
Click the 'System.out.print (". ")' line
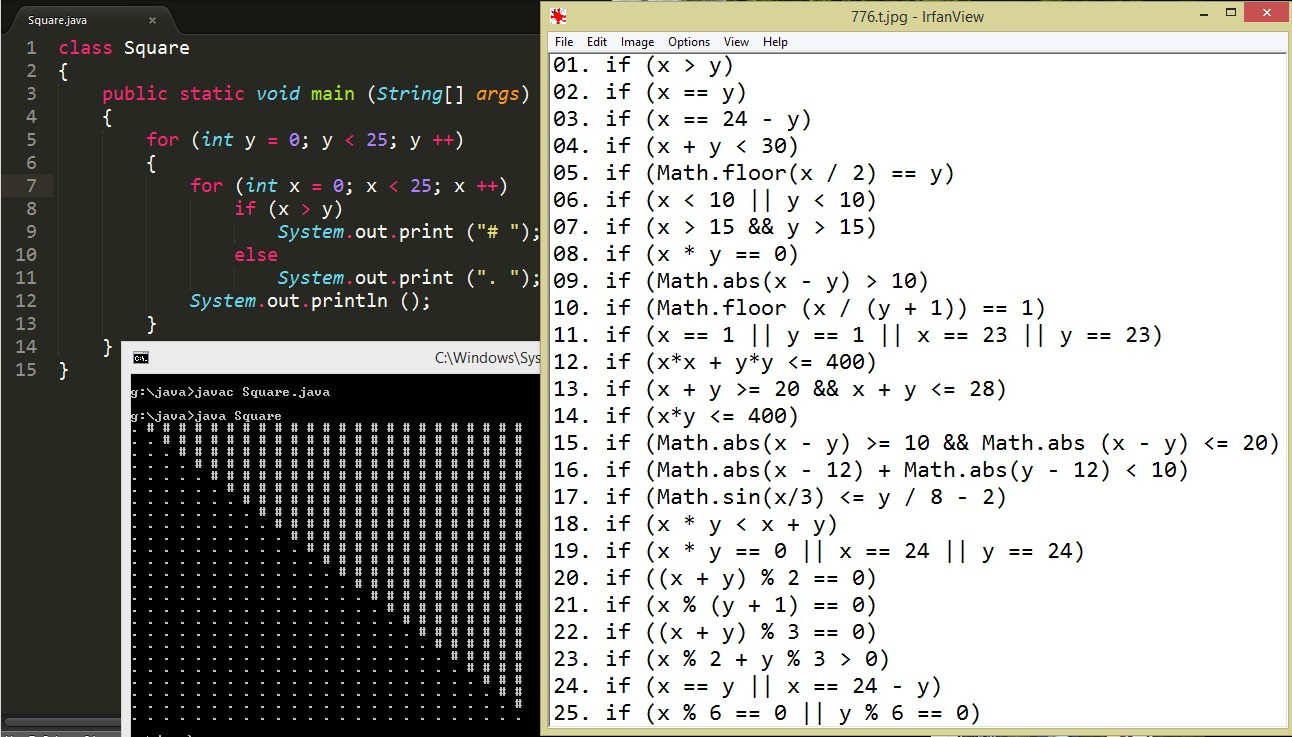[x=409, y=278]
